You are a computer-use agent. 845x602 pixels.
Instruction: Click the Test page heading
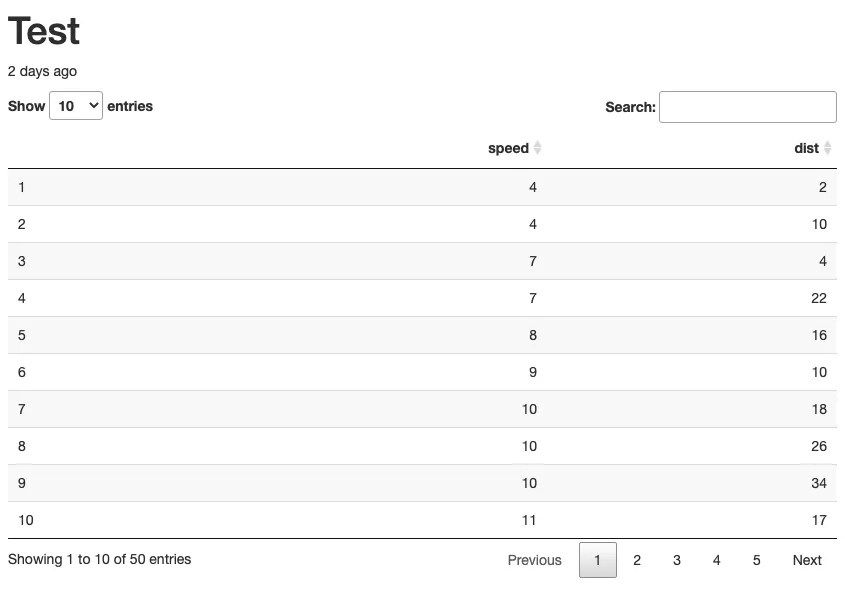(x=44, y=31)
